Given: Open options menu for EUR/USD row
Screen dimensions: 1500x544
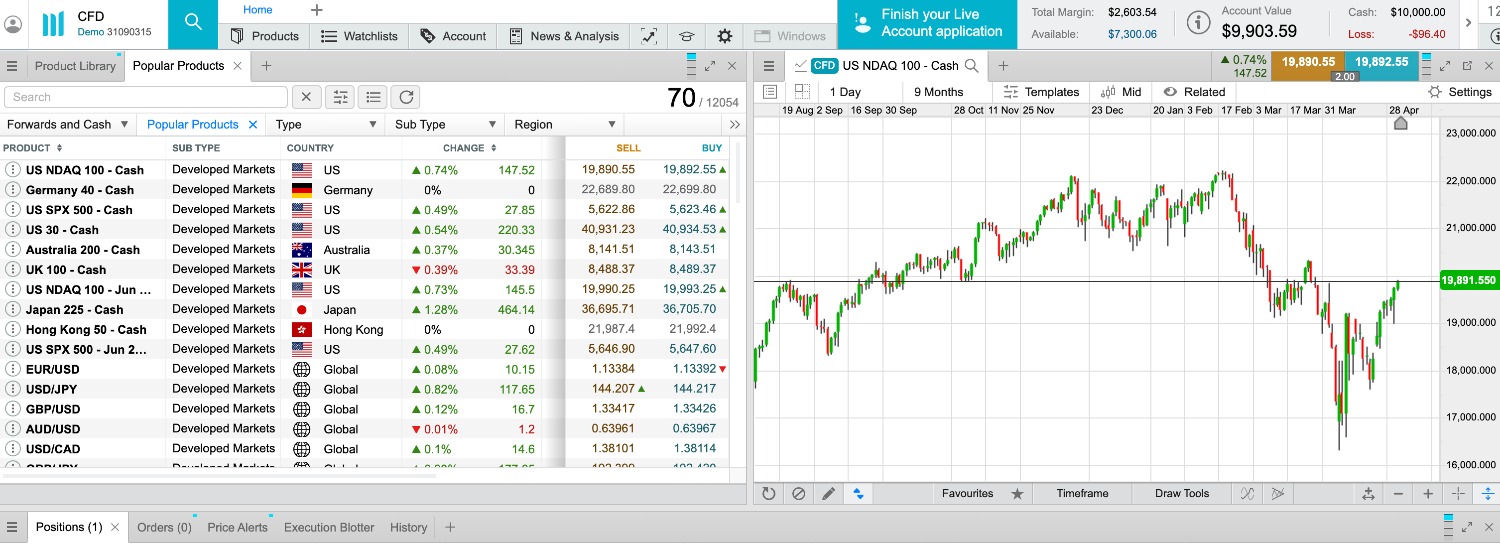Looking at the screenshot, I should click(13, 369).
